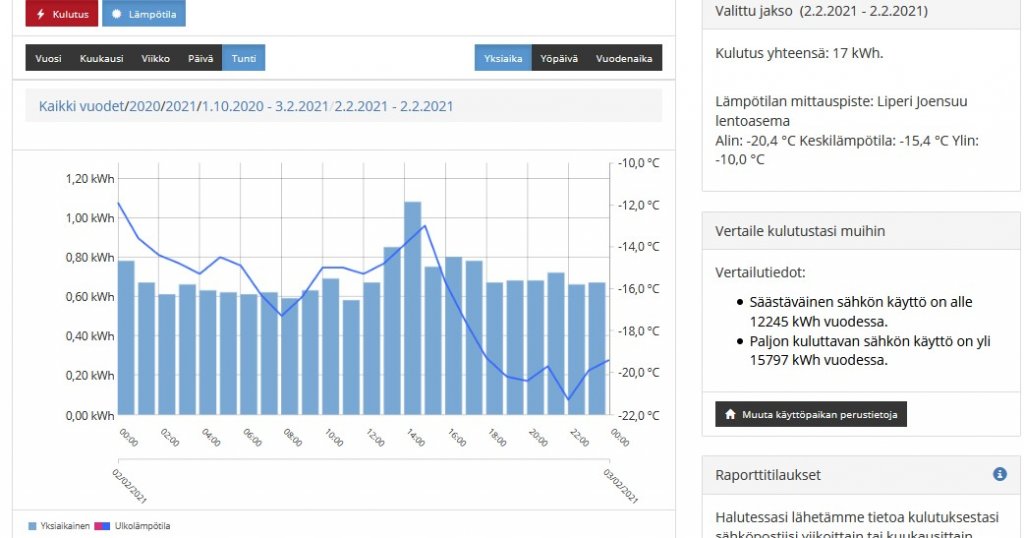Screen dimensions: 1024x538
Task: Switch to Yksiaika tariff view
Action: point(503,59)
